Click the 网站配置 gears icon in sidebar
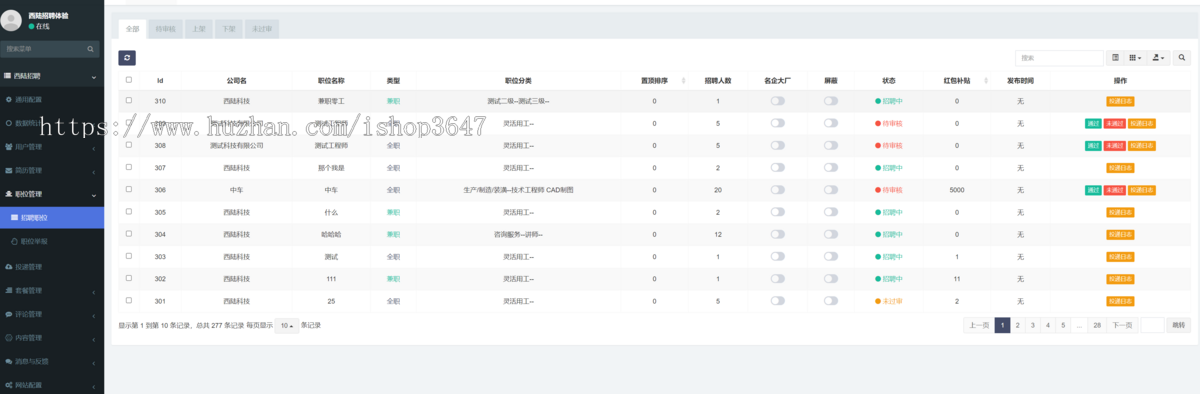Image resolution: width=1200 pixels, height=394 pixels. 9,385
